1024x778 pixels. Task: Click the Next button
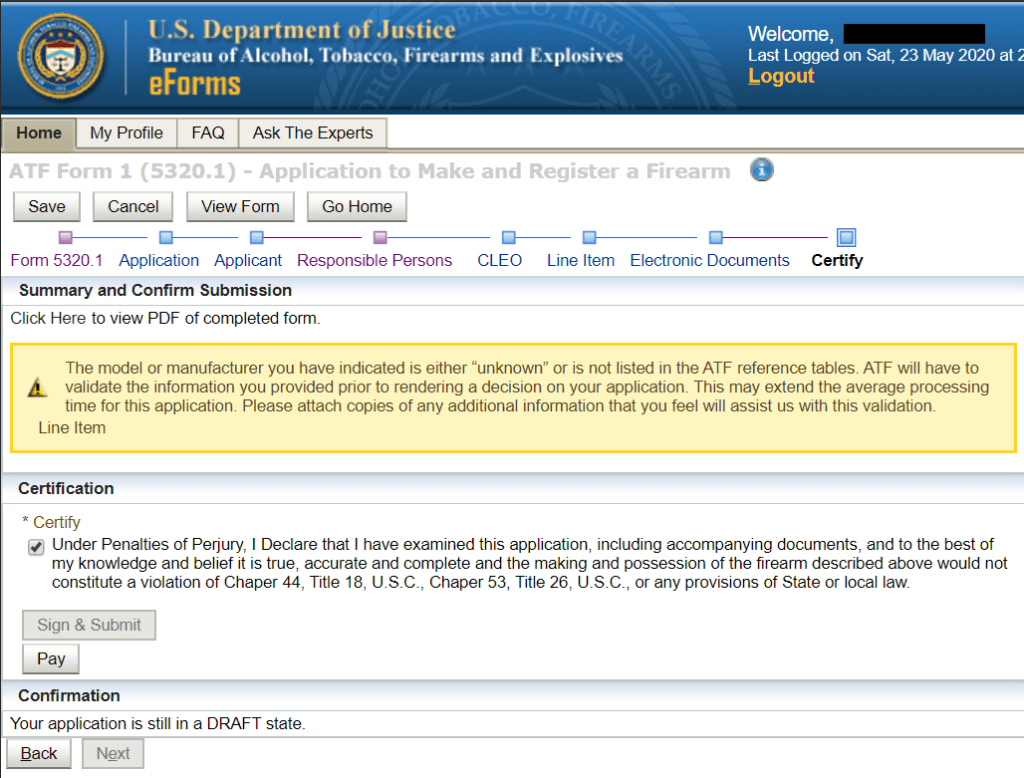(113, 754)
